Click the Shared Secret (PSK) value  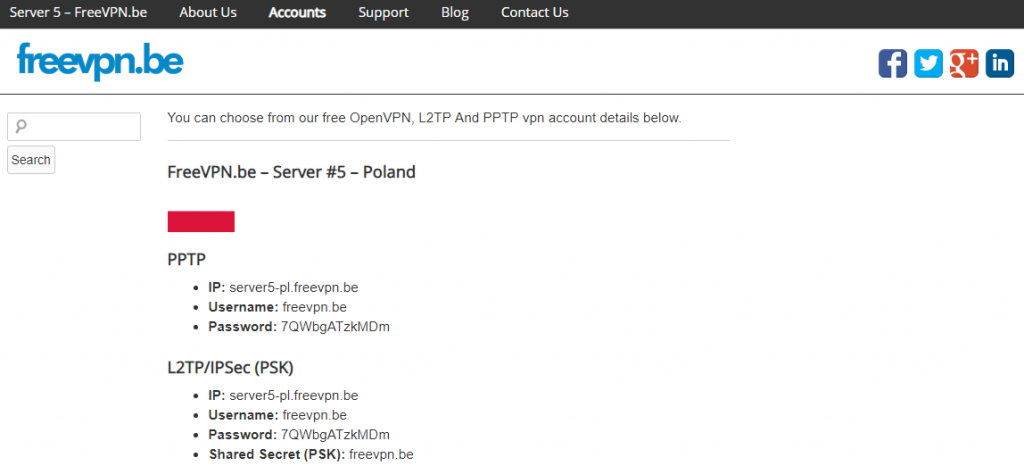pyautogui.click(x=381, y=455)
